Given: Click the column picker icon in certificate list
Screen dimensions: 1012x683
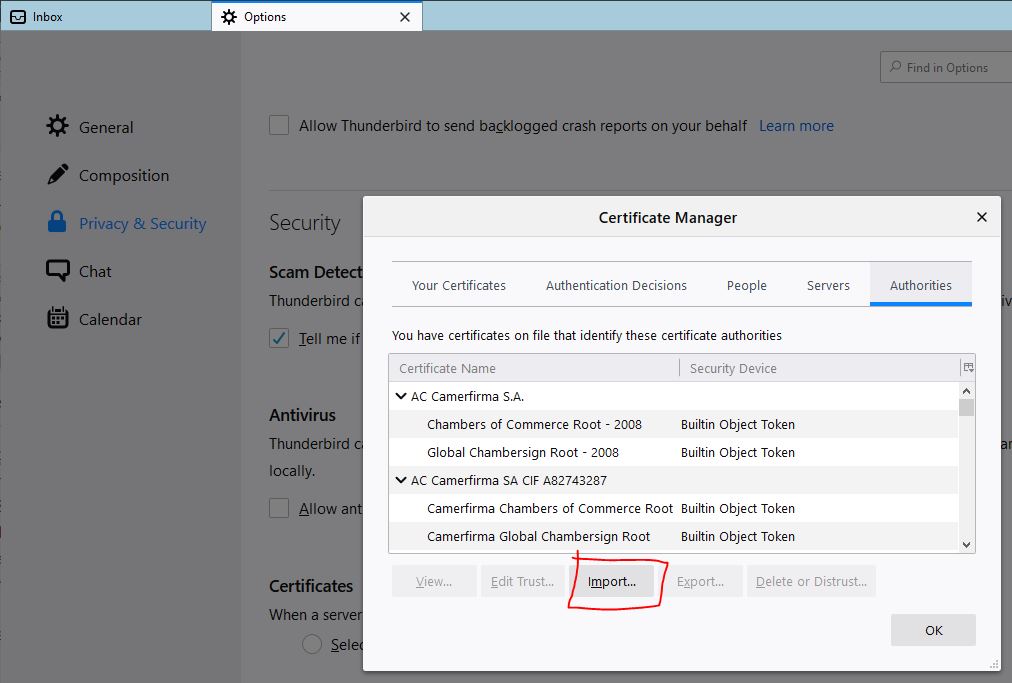Looking at the screenshot, I should pos(967,368).
